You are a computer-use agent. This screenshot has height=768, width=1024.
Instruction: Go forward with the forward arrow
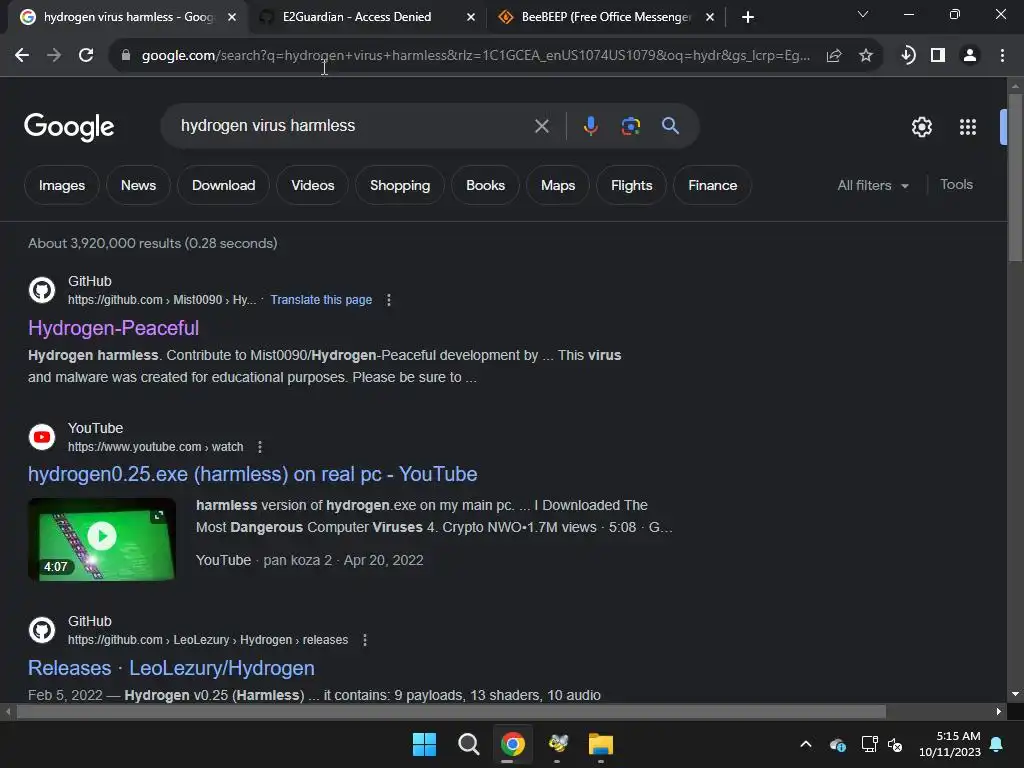tap(54, 56)
